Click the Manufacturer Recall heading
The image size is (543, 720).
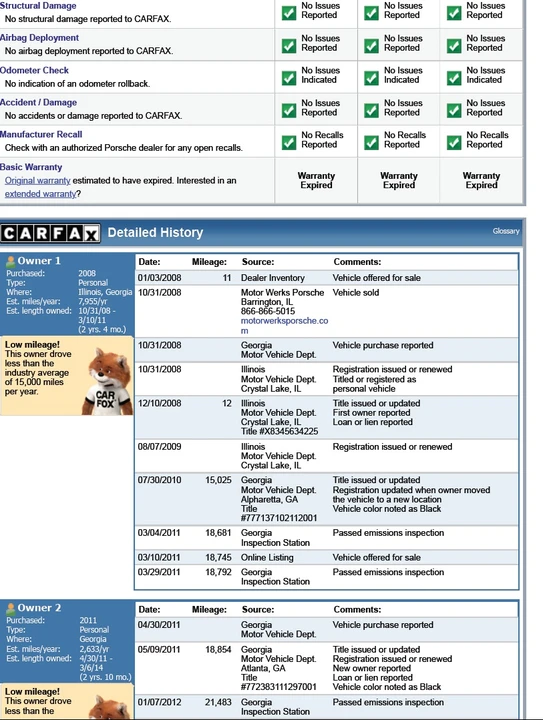41,134
